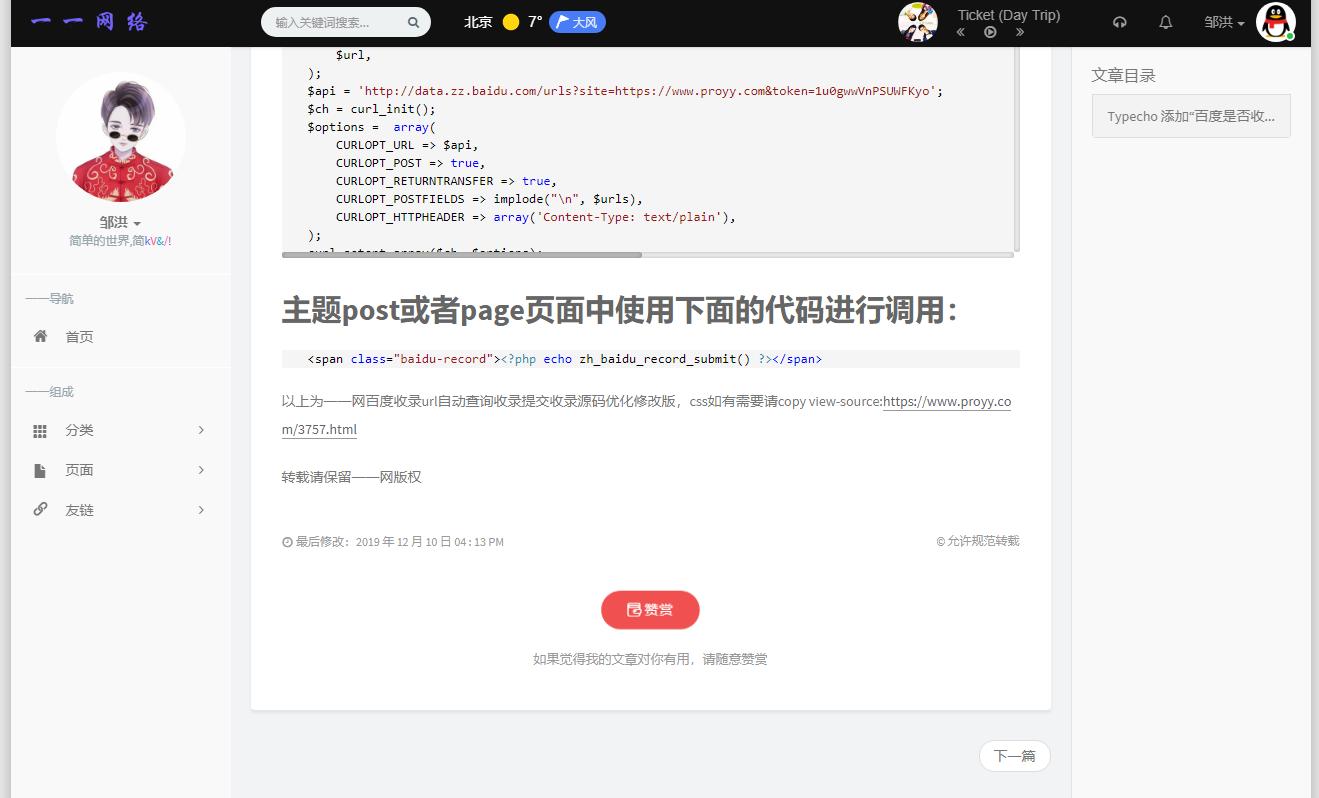
Task: Skip to next track in music player
Action: pos(1019,31)
